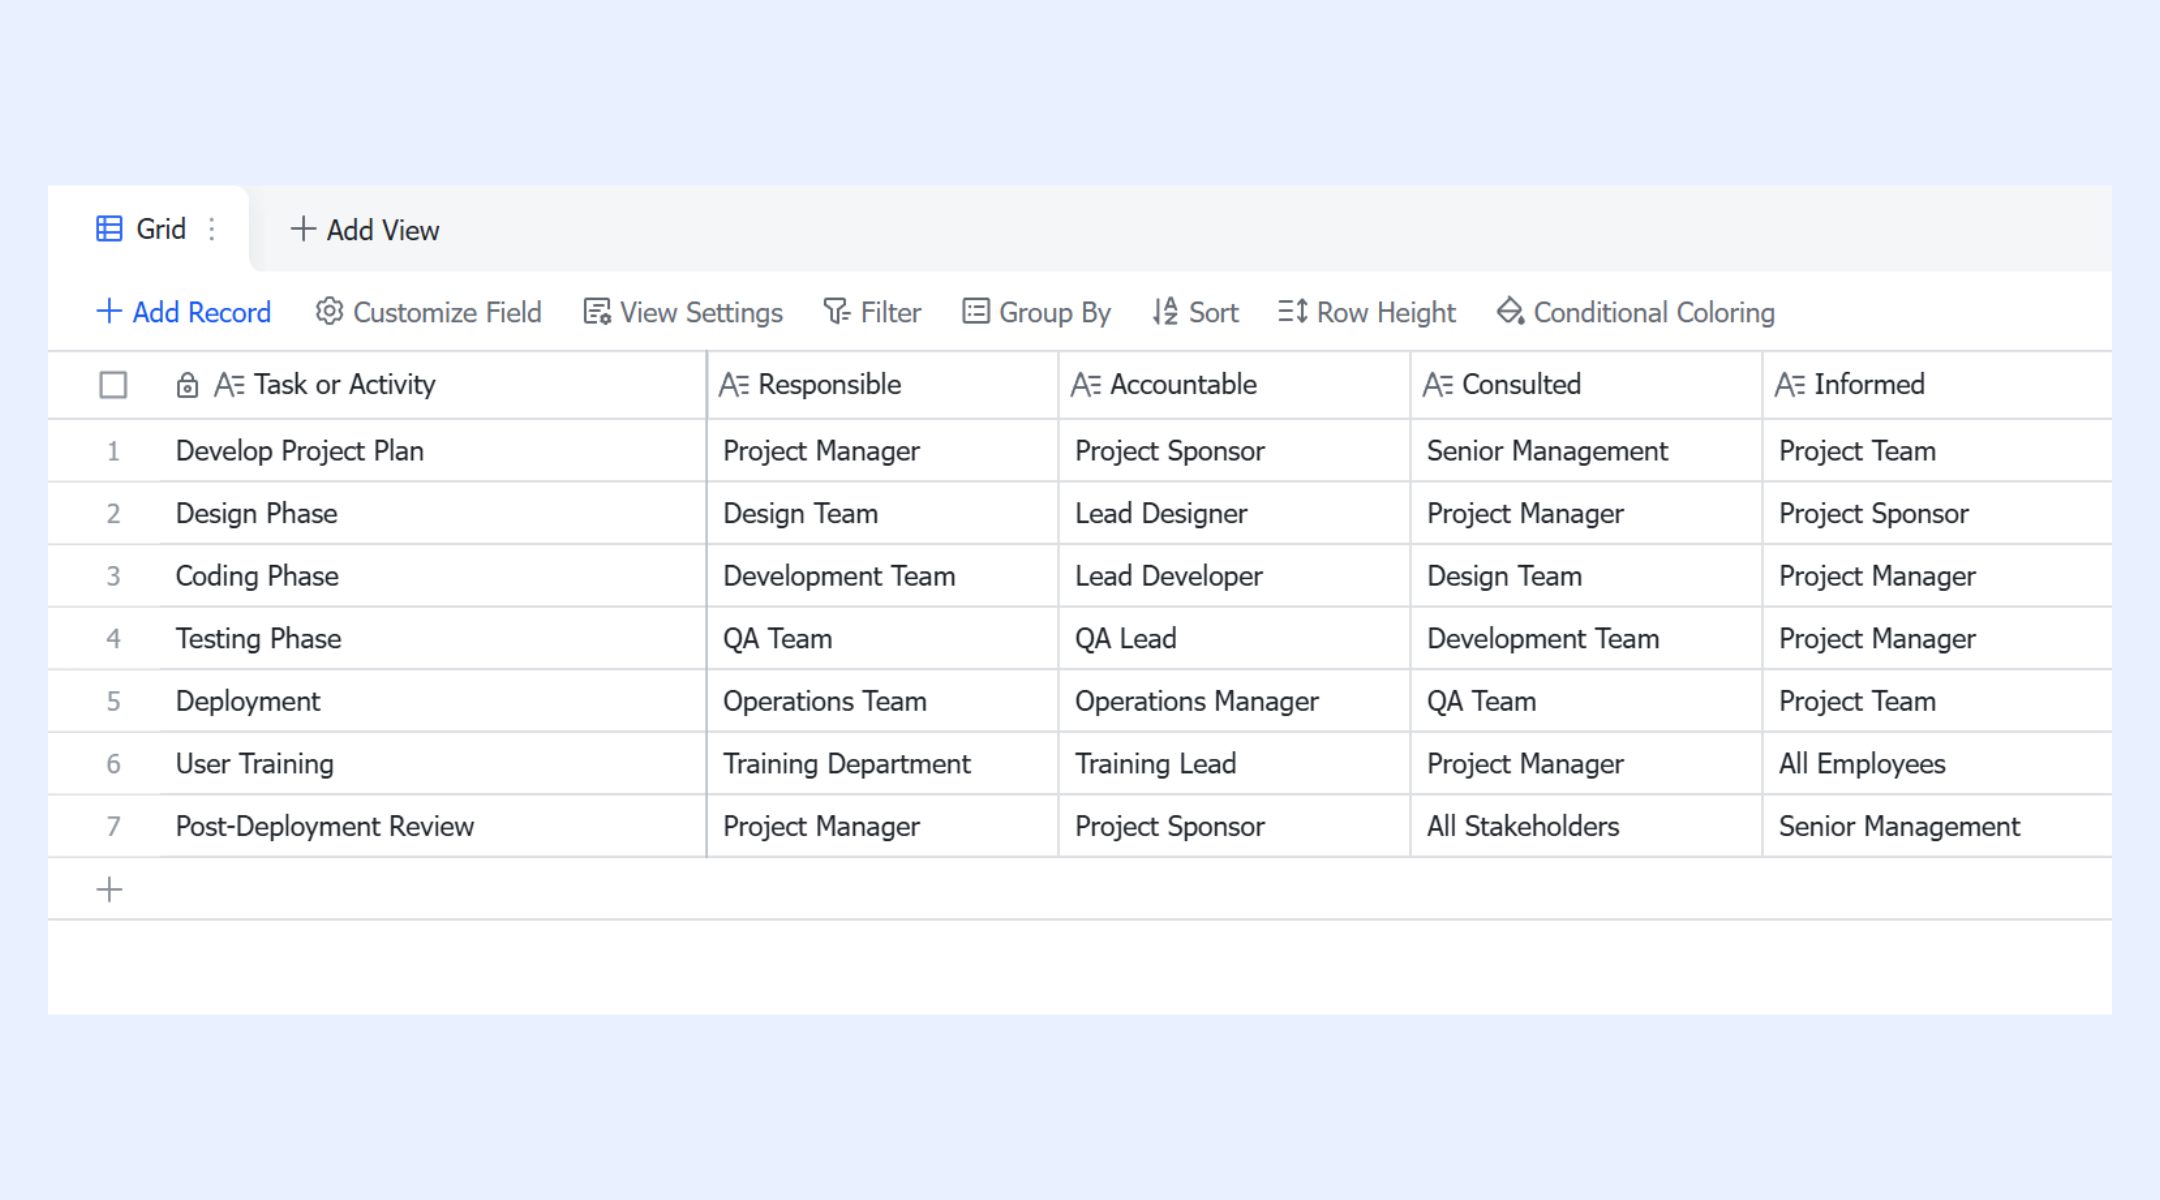2160x1200 pixels.
Task: Click the lock icon beside Task or Activity
Action: pyautogui.click(x=187, y=385)
